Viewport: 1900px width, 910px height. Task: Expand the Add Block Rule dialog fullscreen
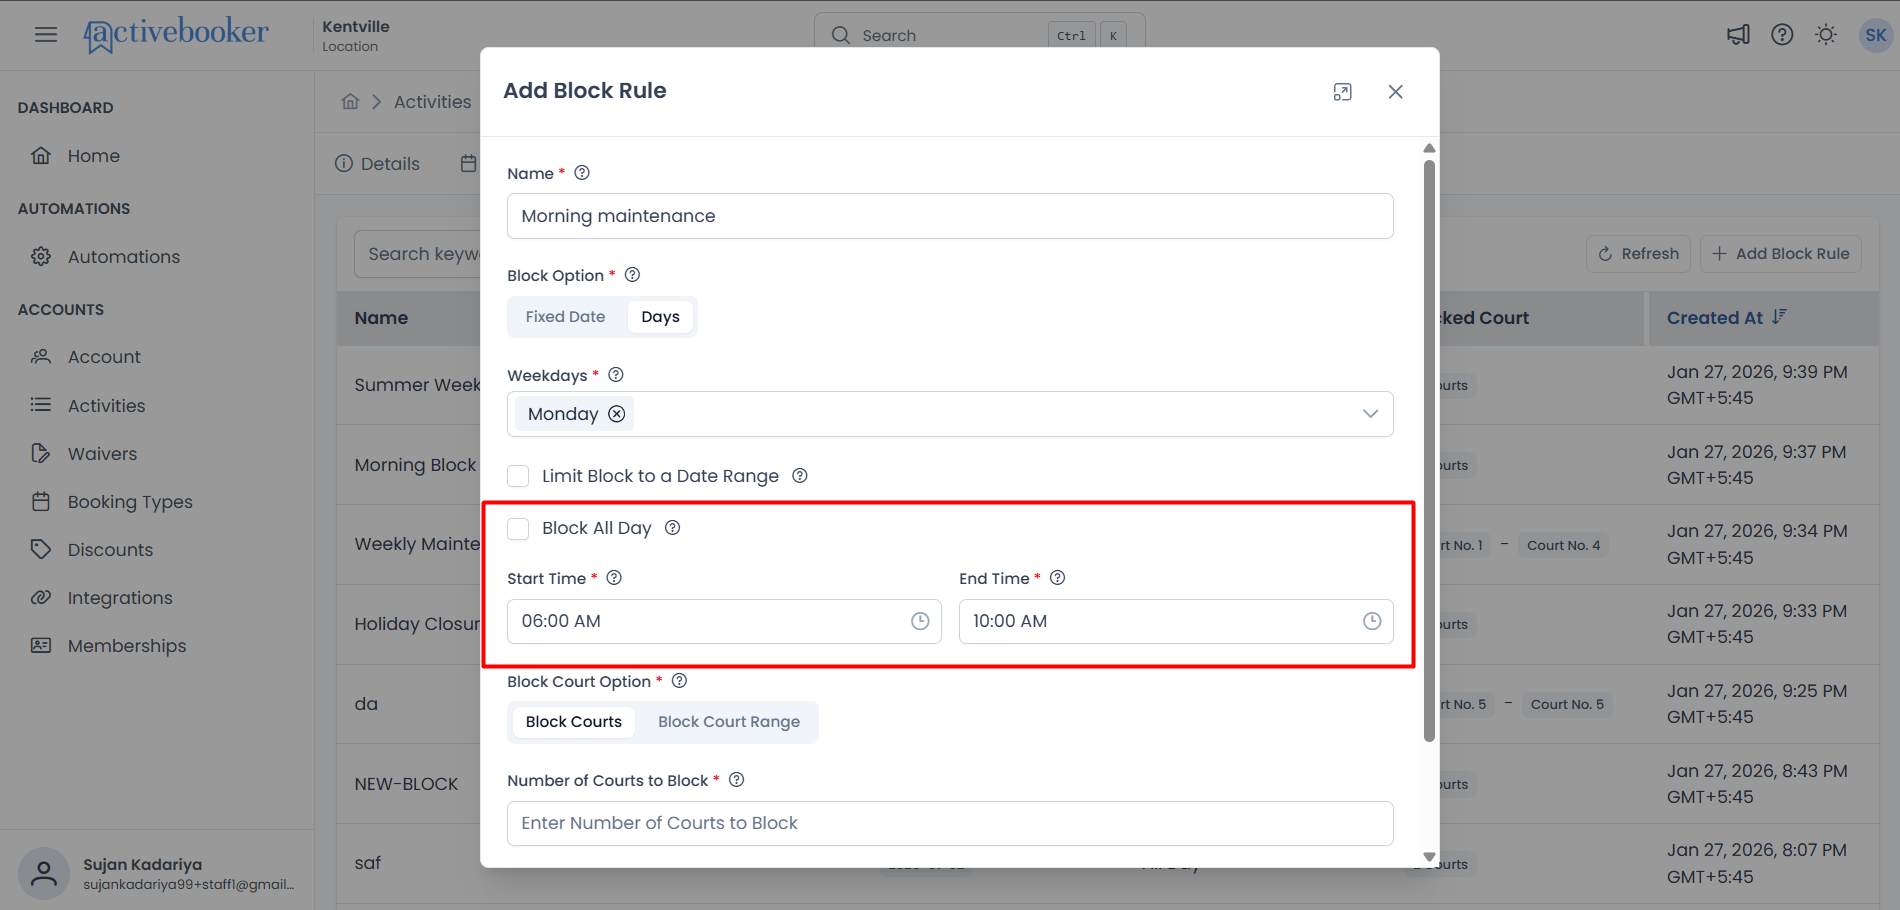[x=1343, y=92]
